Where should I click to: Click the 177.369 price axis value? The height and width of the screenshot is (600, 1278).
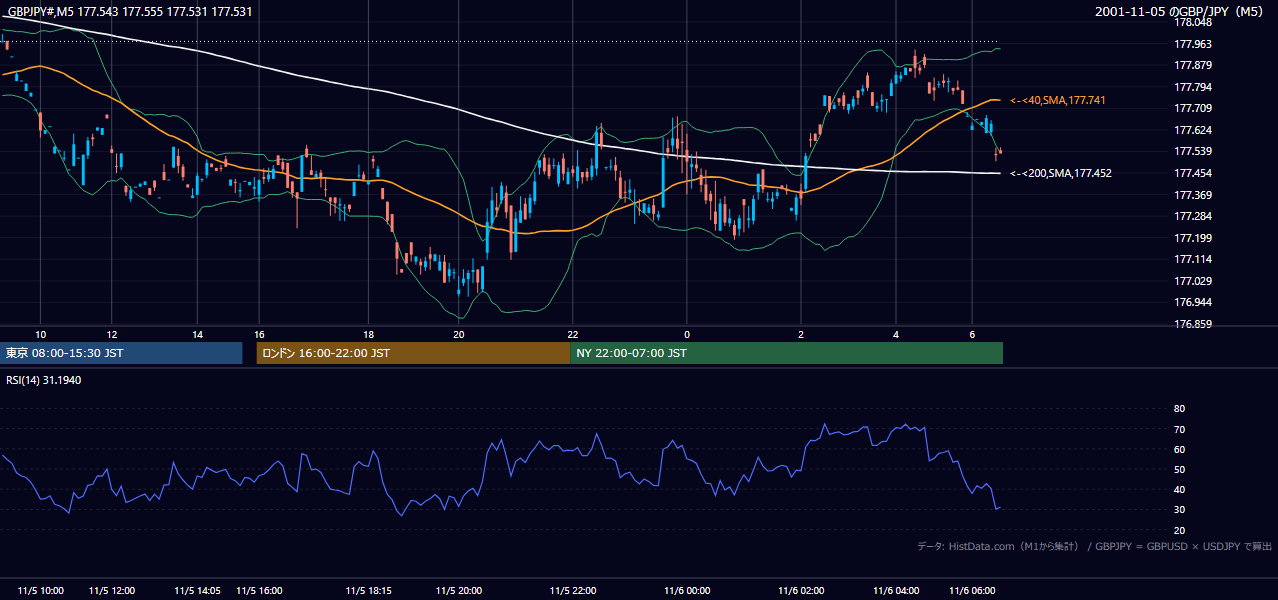click(1194, 195)
